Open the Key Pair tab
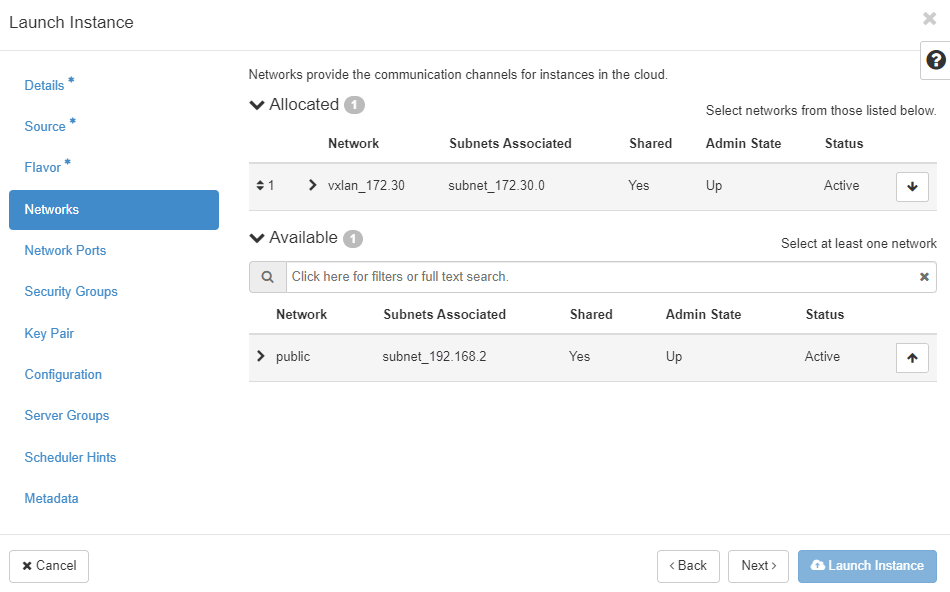 (49, 334)
